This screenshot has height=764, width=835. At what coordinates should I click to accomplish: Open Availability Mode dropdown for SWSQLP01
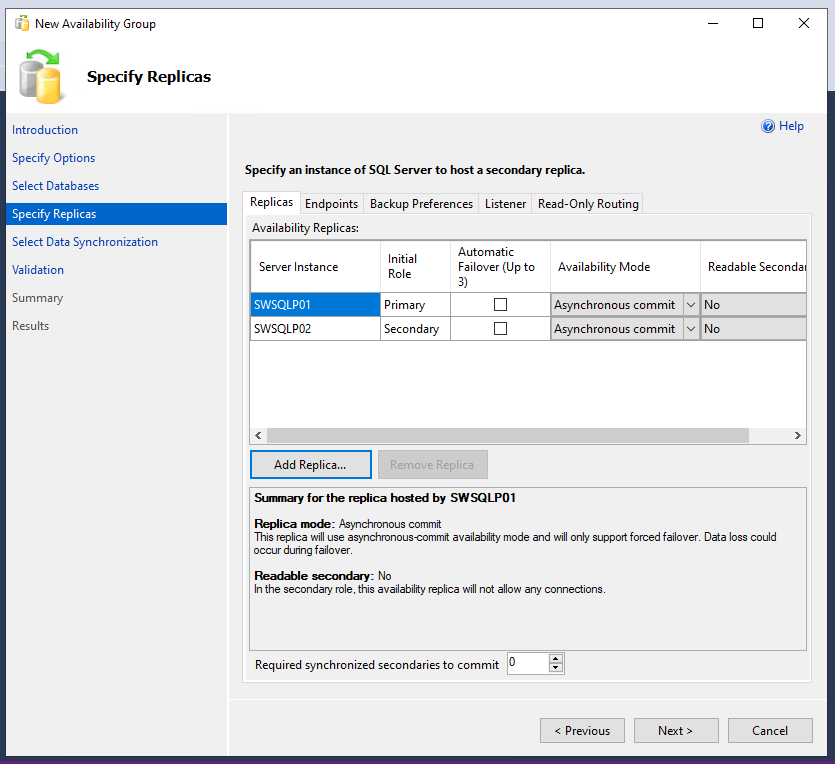click(691, 305)
